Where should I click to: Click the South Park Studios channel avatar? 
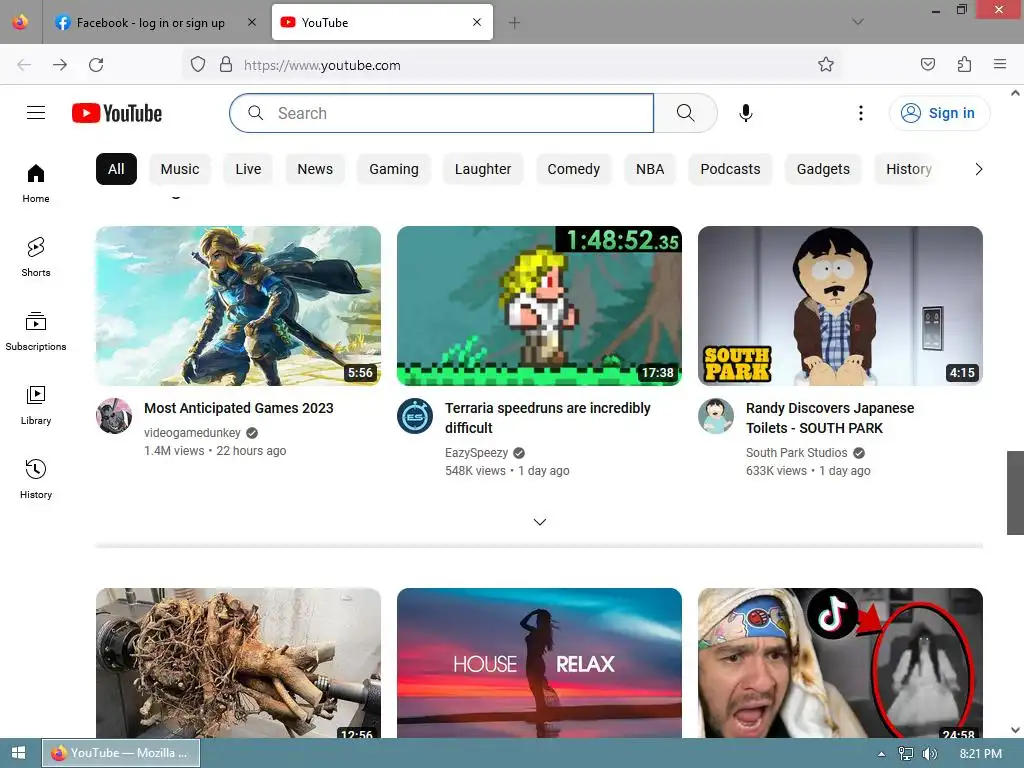pos(716,416)
